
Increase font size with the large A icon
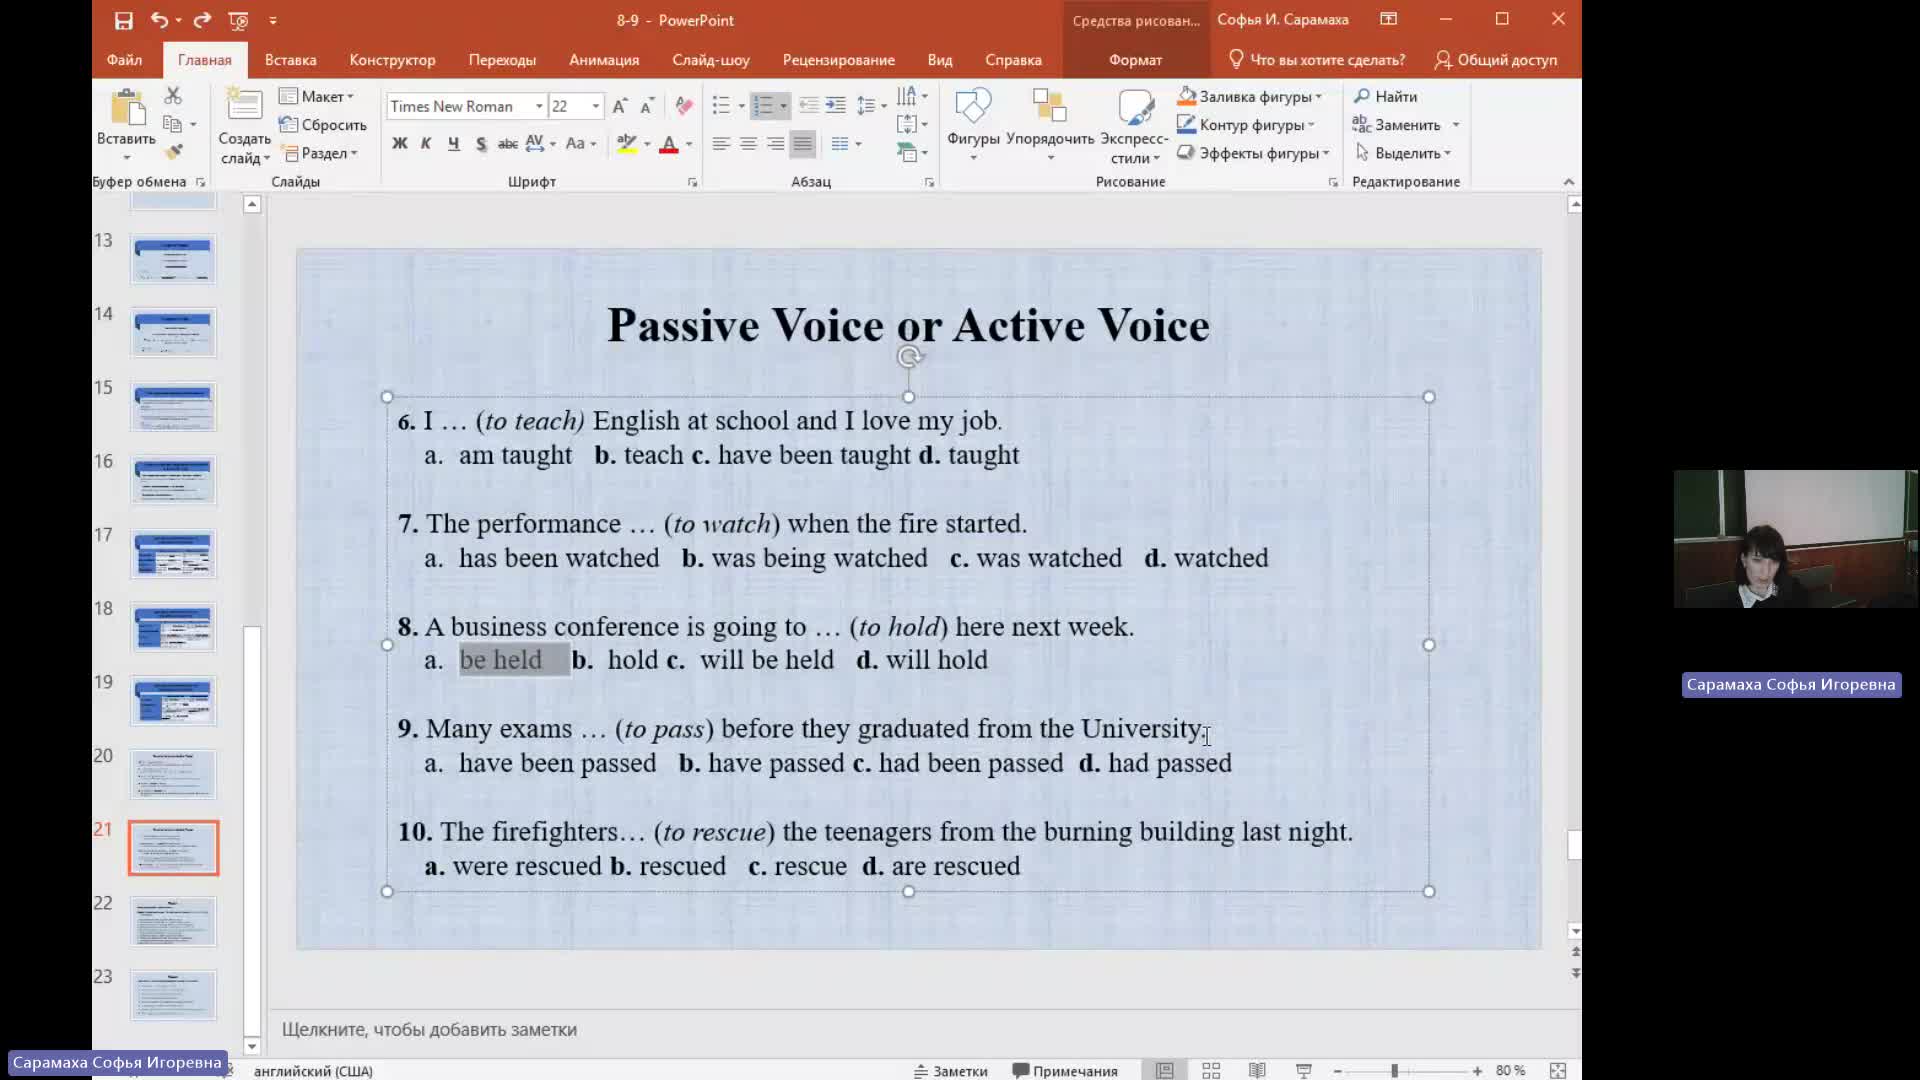(620, 106)
